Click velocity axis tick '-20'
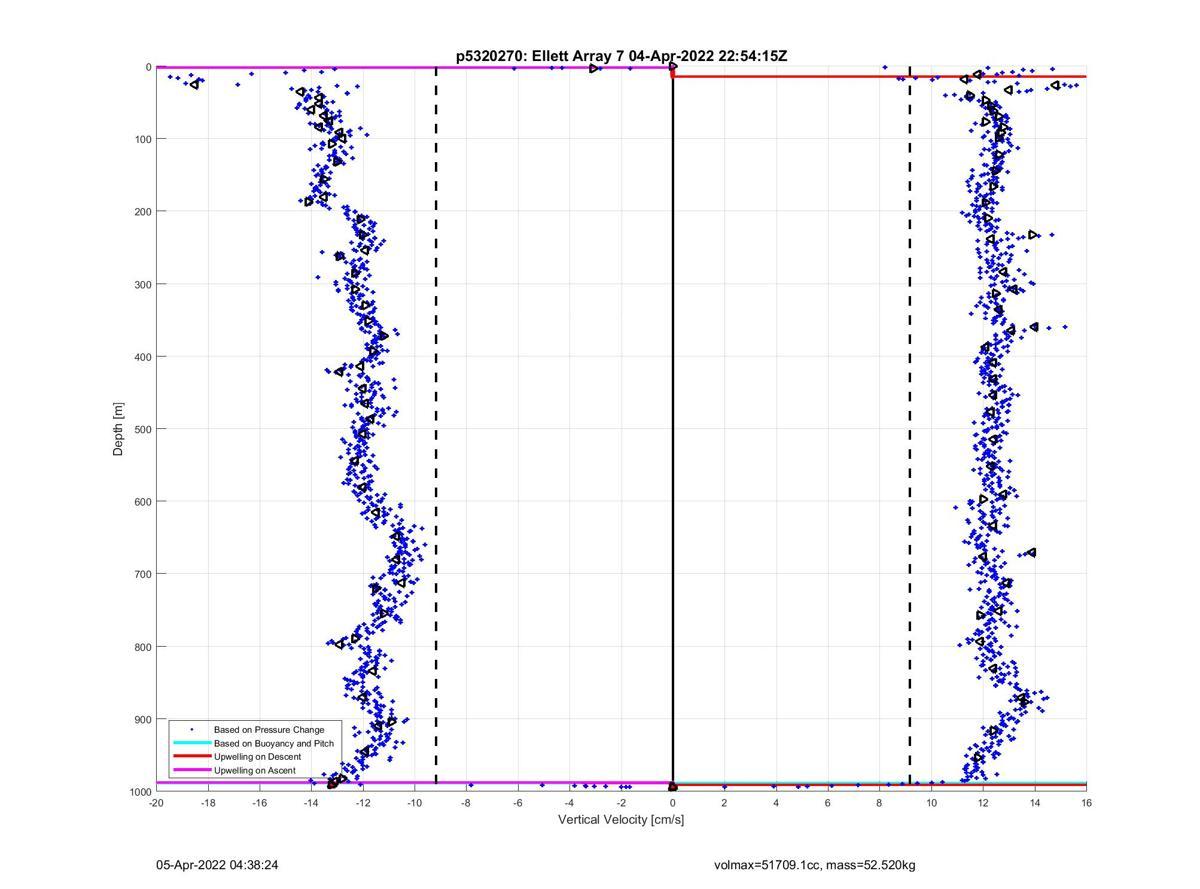This screenshot has width=1200, height=889. pyautogui.click(x=156, y=803)
